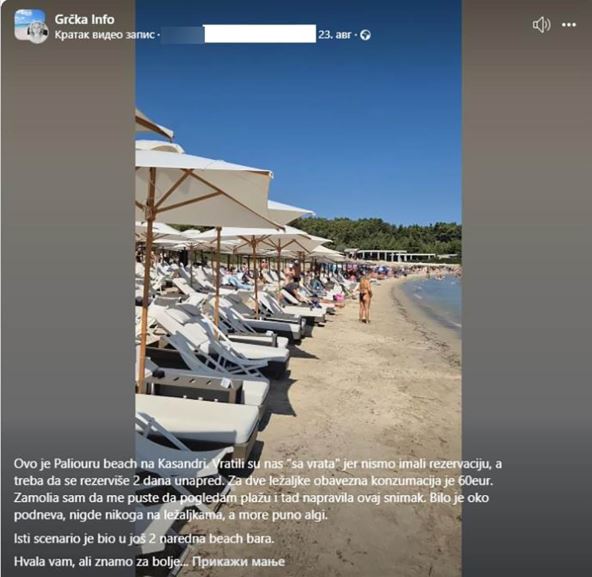The width and height of the screenshot is (592, 577).
Task: Click the redacted white author name box
Action: click(260, 34)
